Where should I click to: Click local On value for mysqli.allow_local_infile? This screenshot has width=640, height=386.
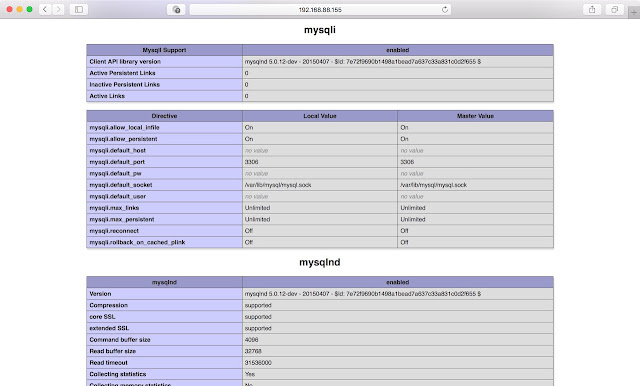[249, 127]
